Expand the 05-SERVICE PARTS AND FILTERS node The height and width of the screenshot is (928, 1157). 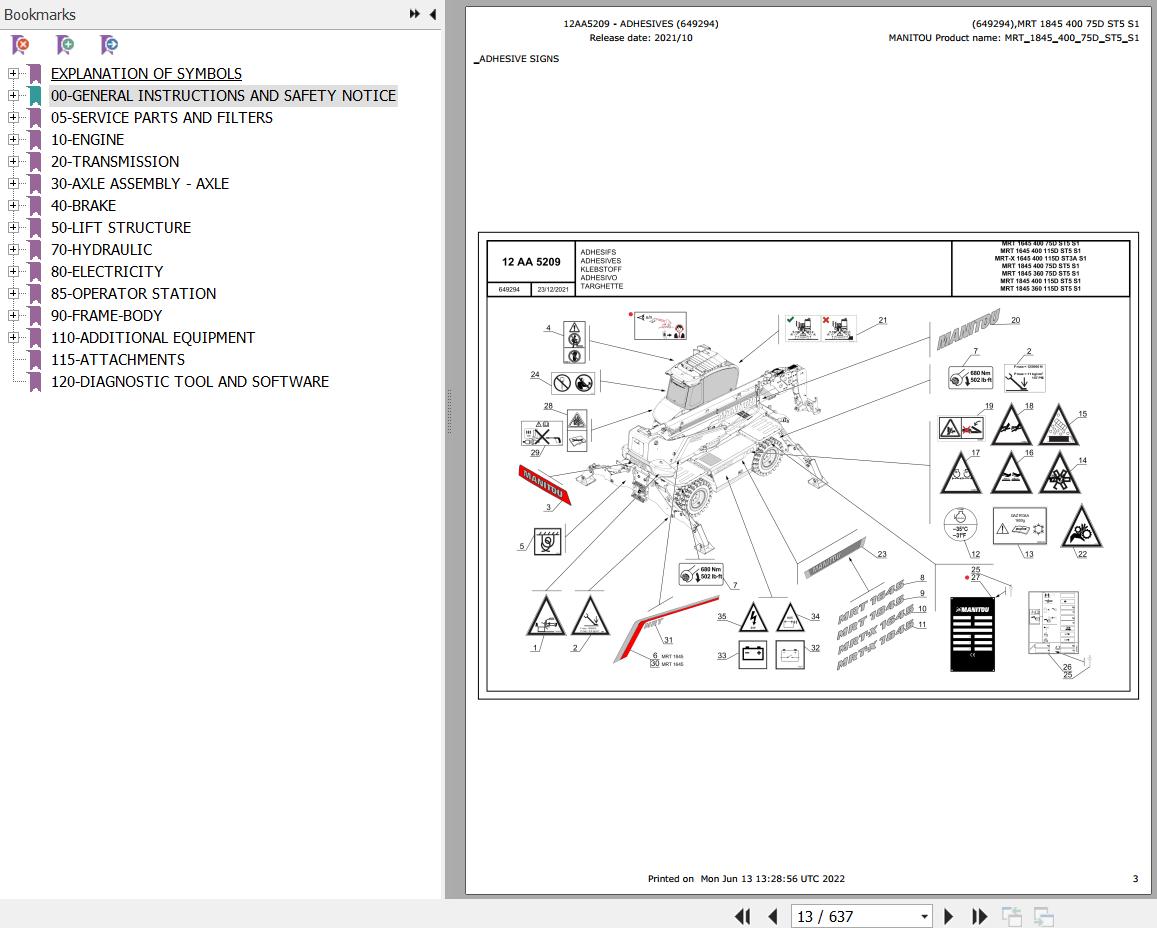pyautogui.click(x=13, y=118)
